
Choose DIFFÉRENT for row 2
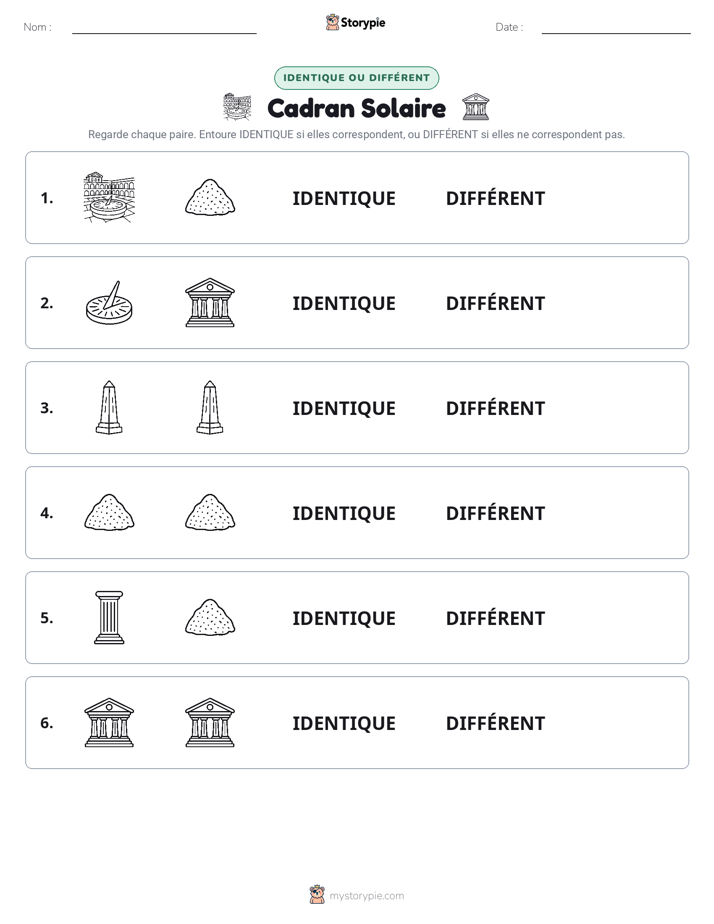[495, 303]
